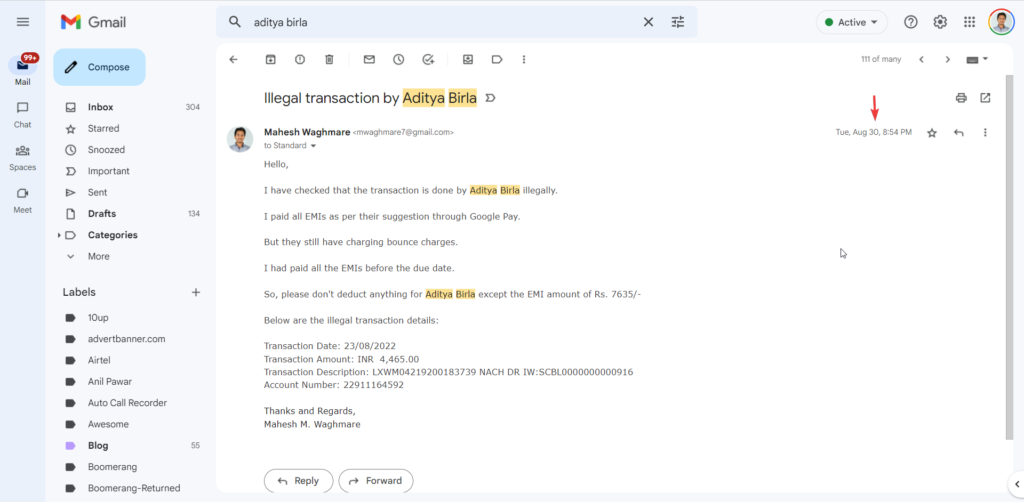Print the conversation
1024x502 pixels.
coord(961,98)
